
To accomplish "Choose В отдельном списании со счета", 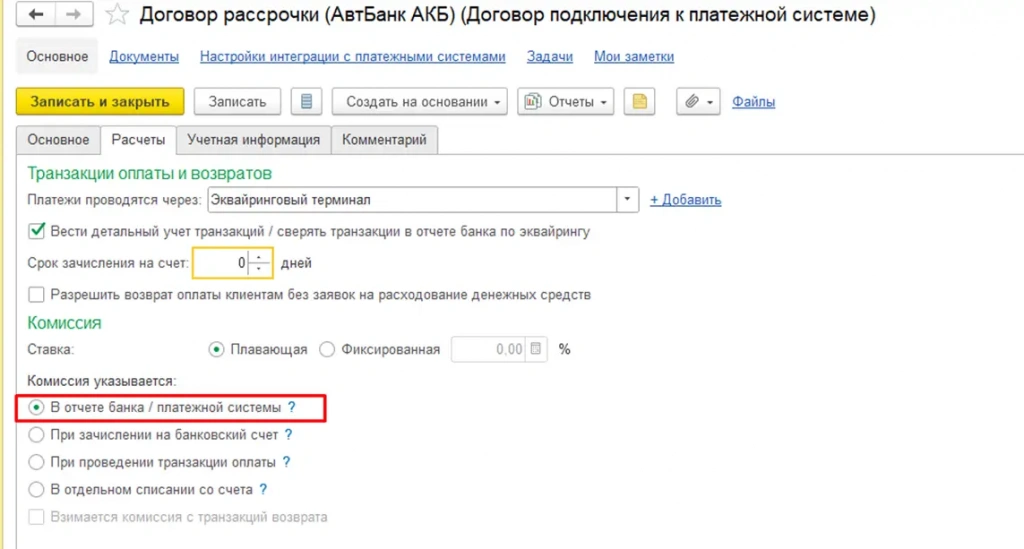I will [x=36, y=490].
